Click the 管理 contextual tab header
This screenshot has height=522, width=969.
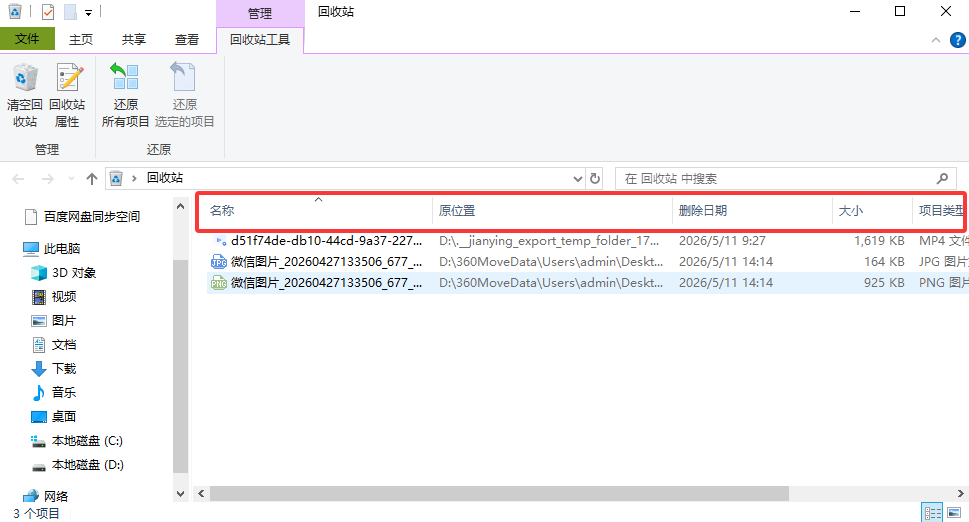[x=260, y=14]
